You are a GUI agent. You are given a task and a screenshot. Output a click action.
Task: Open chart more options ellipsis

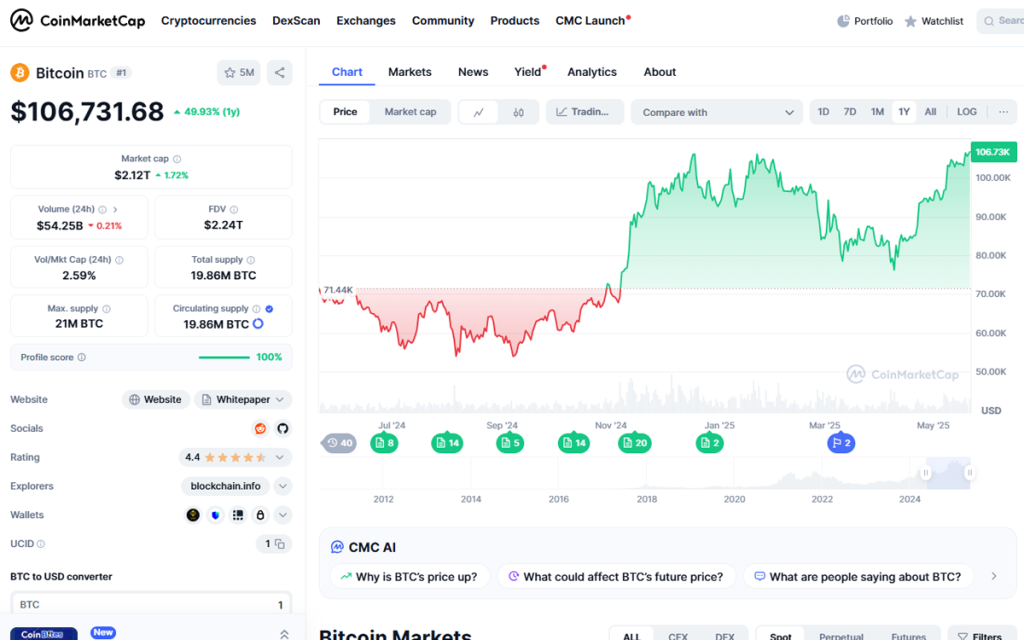pyautogui.click(x=1004, y=112)
